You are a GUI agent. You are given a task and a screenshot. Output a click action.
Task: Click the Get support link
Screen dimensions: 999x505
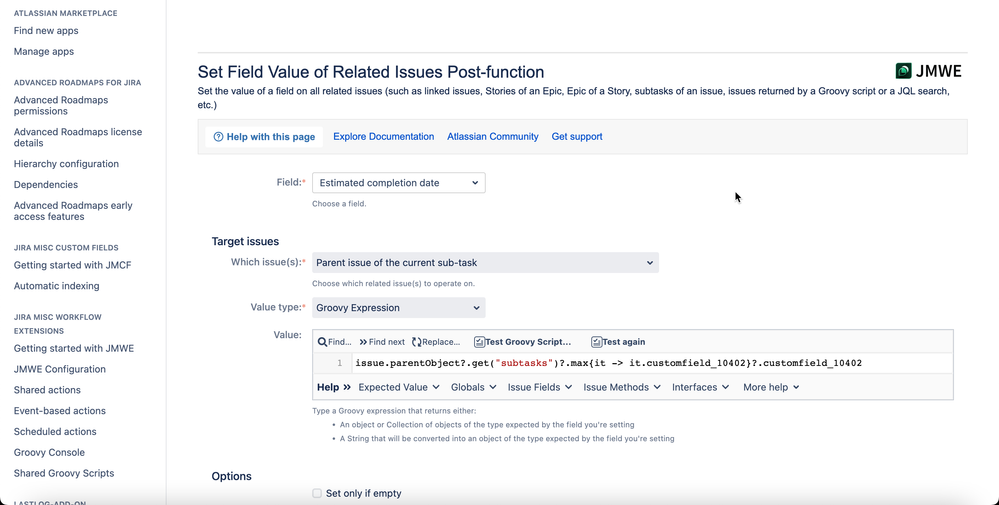pyautogui.click(x=577, y=137)
